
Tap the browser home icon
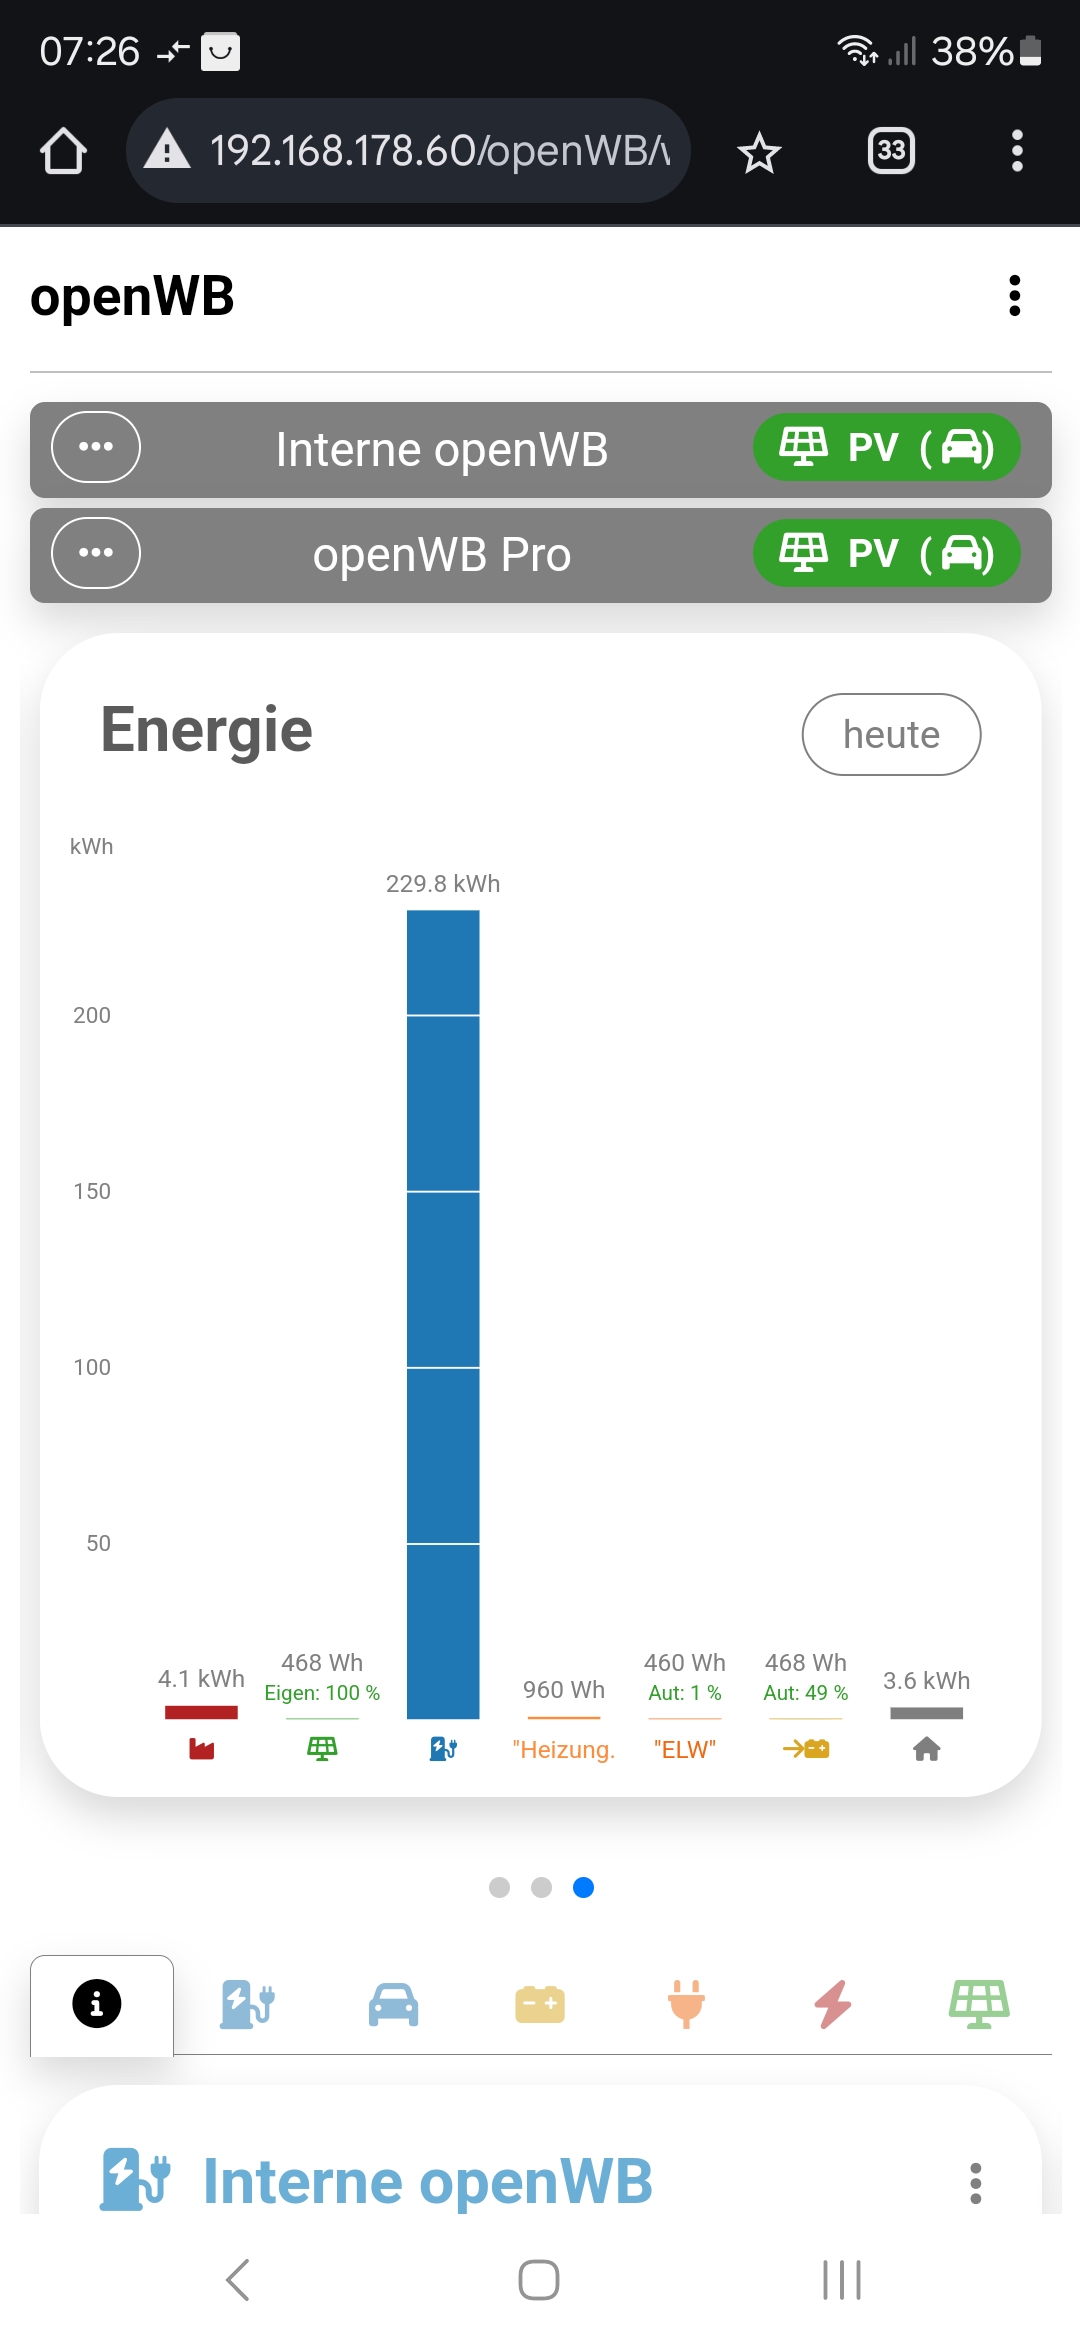point(63,152)
